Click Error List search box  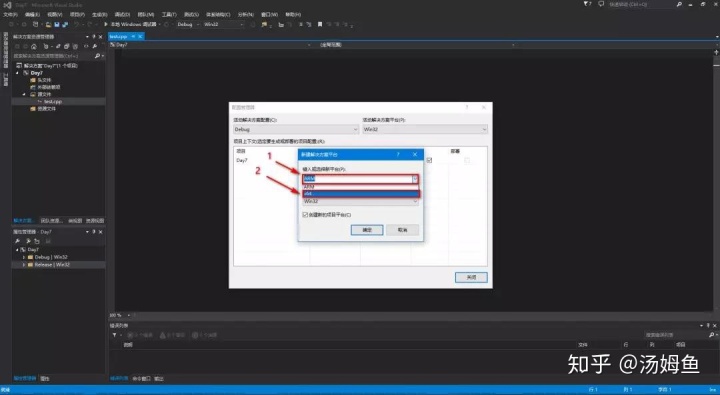[x=676, y=335]
